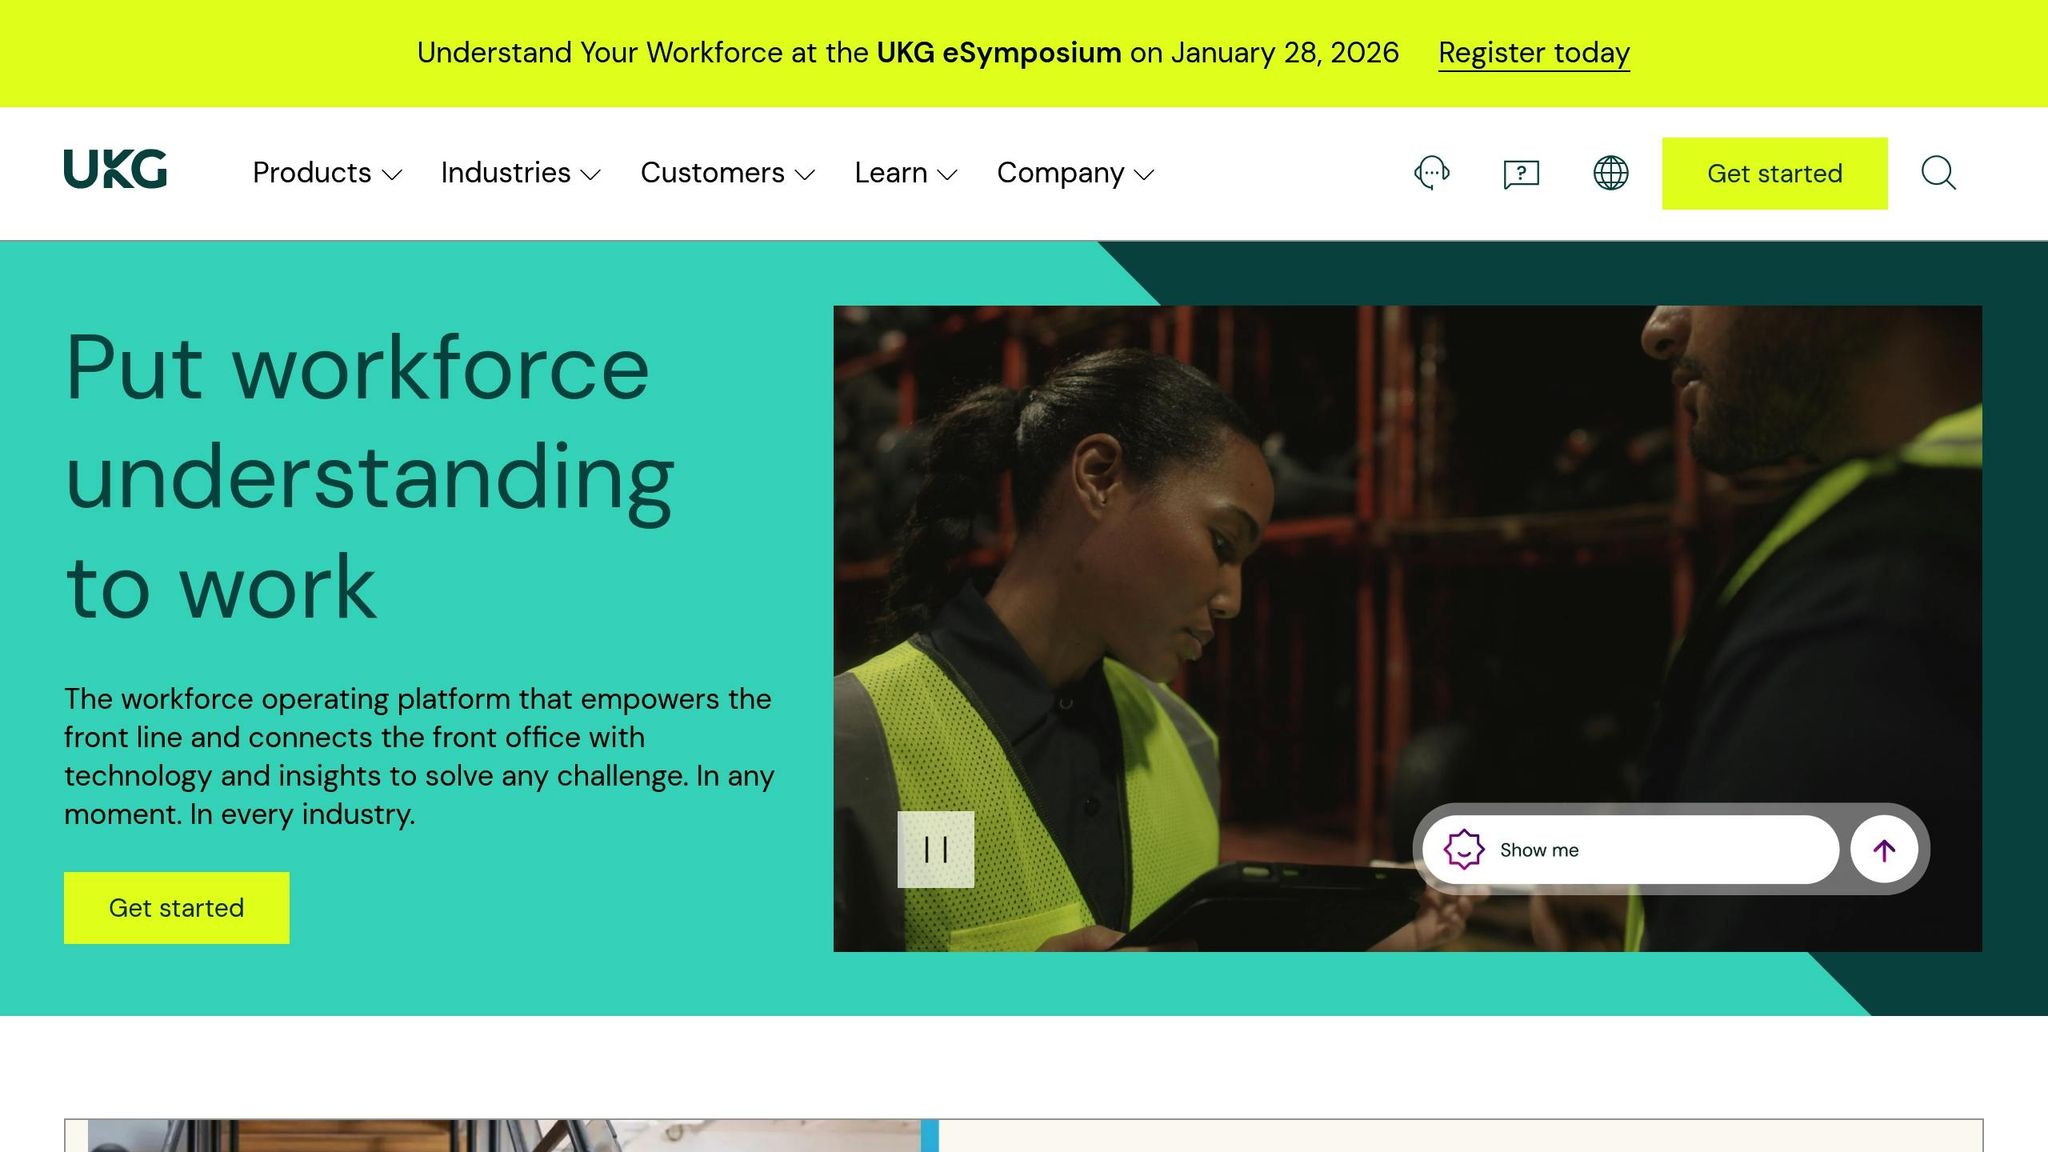2048x1152 pixels.
Task: Expand the Company menu
Action: [1076, 173]
